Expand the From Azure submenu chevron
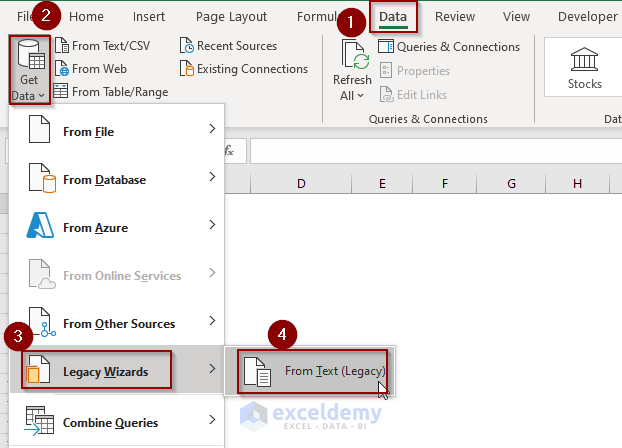The width and height of the screenshot is (622, 448). [x=212, y=225]
